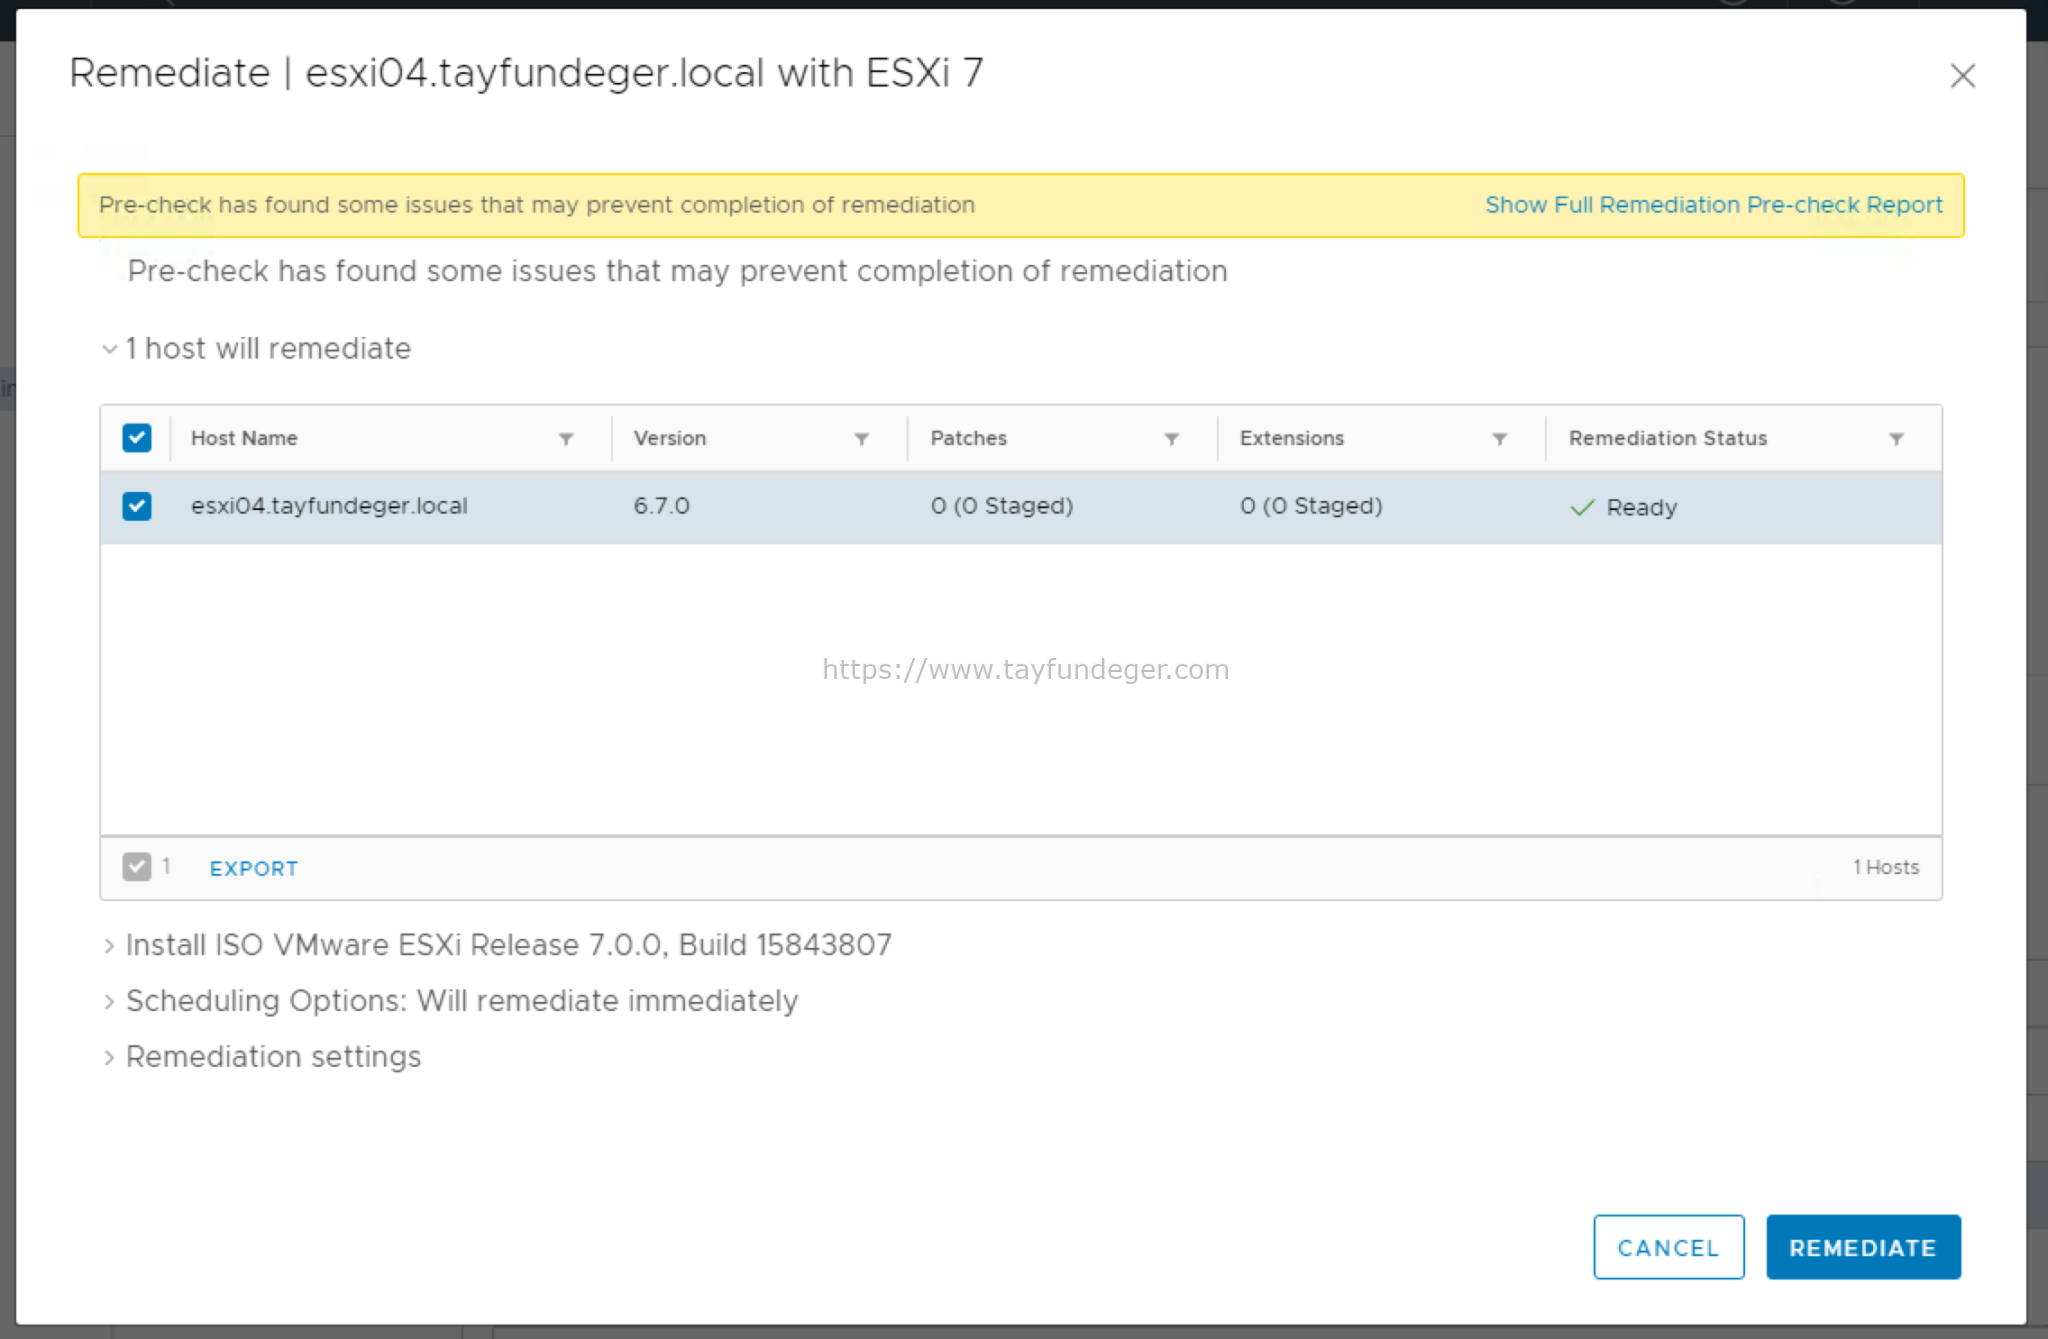Expand Remediation settings section
Screen dimensions: 2048x1339
[110, 1058]
